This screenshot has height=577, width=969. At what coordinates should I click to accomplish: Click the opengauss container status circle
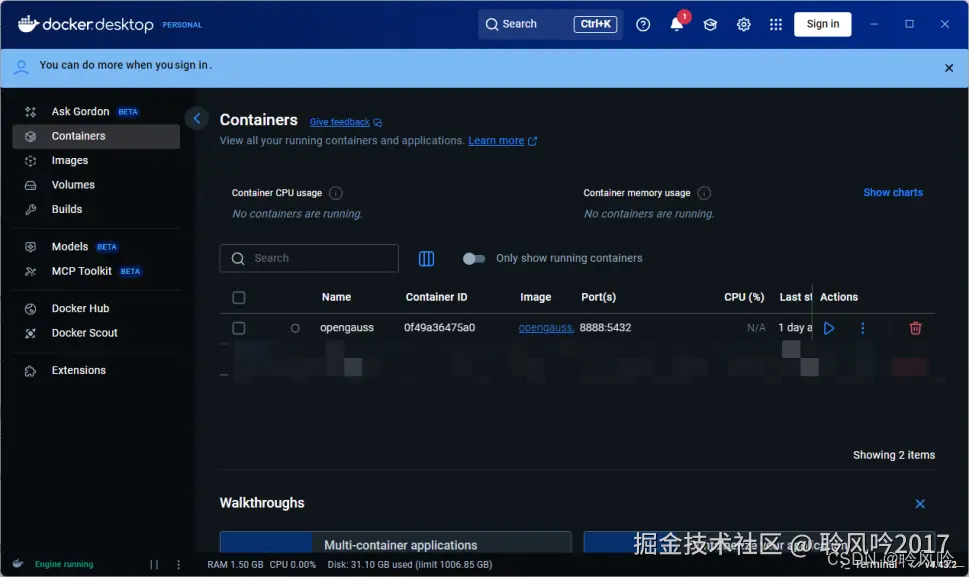[x=295, y=329]
